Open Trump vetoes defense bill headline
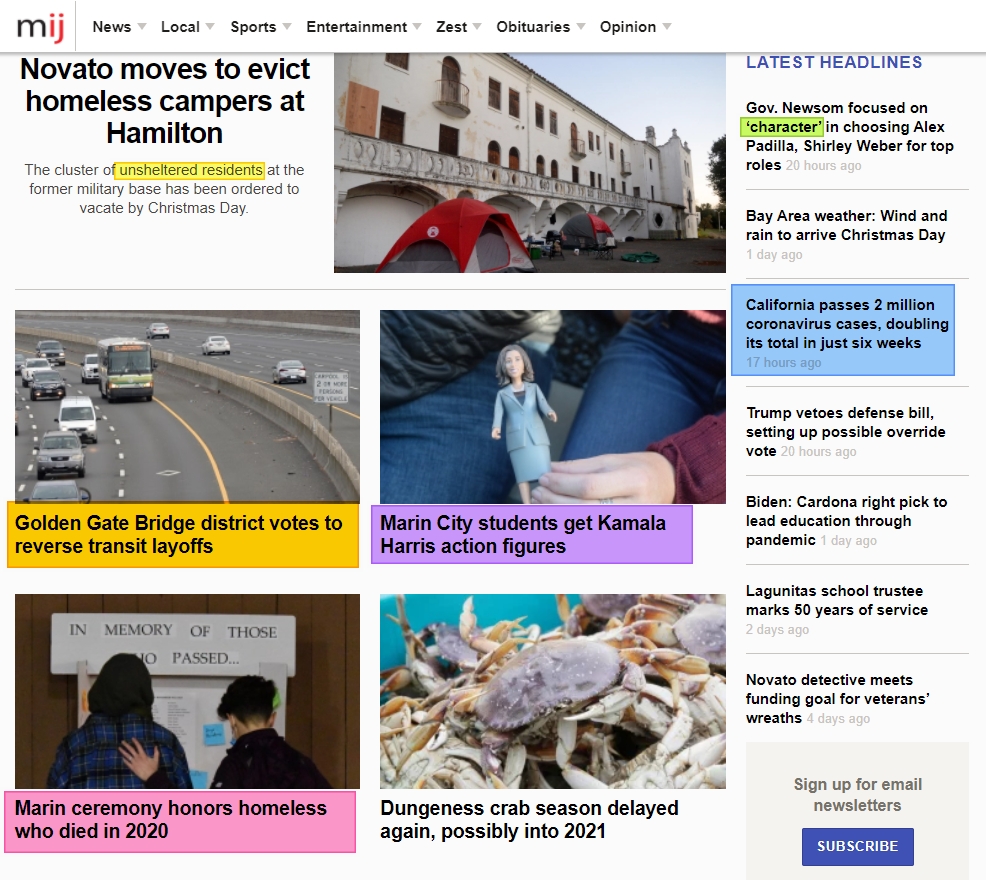This screenshot has height=880, width=986. [846, 432]
